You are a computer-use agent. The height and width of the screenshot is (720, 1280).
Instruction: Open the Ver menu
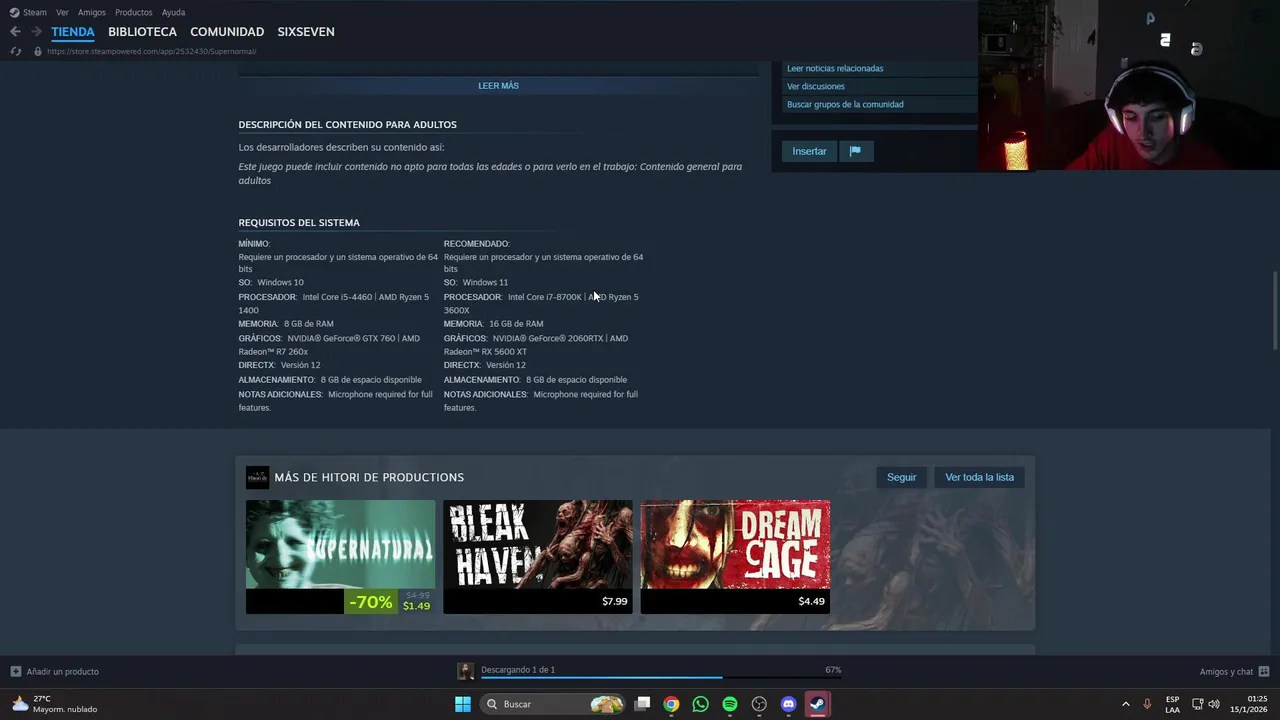62,12
